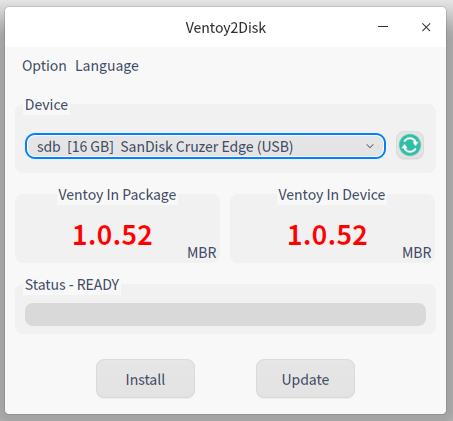Image resolution: width=453 pixels, height=421 pixels.
Task: Expand the device selection combo box
Action: click(205, 146)
